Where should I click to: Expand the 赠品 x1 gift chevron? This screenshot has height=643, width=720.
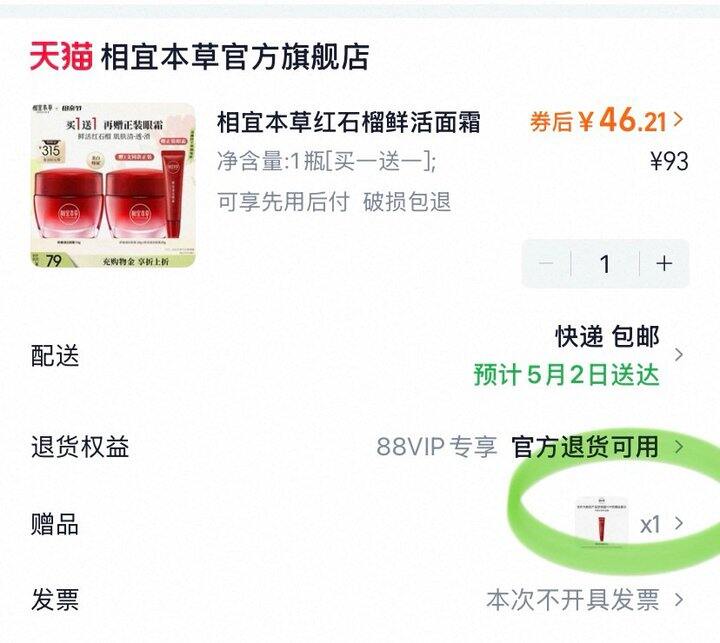click(x=679, y=523)
